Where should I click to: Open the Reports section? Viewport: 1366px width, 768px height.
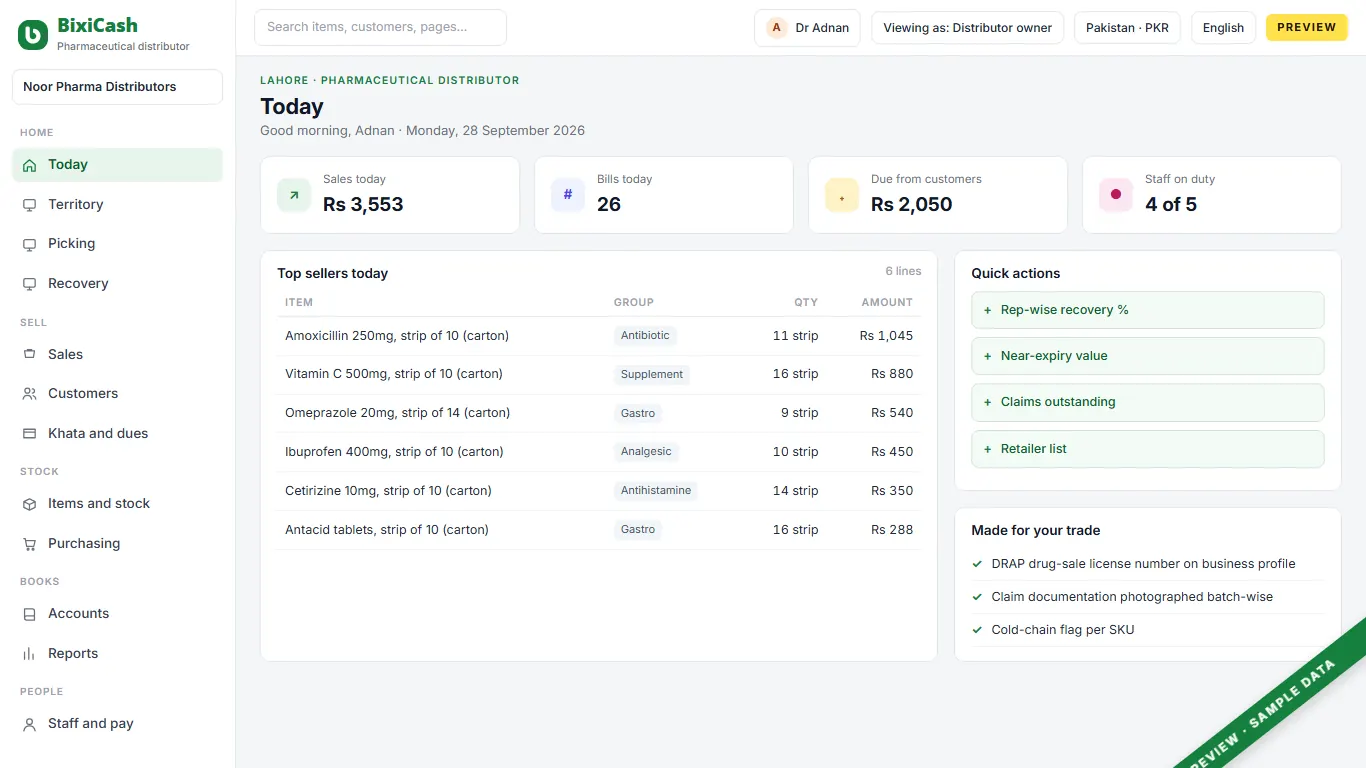pyautogui.click(x=117, y=654)
